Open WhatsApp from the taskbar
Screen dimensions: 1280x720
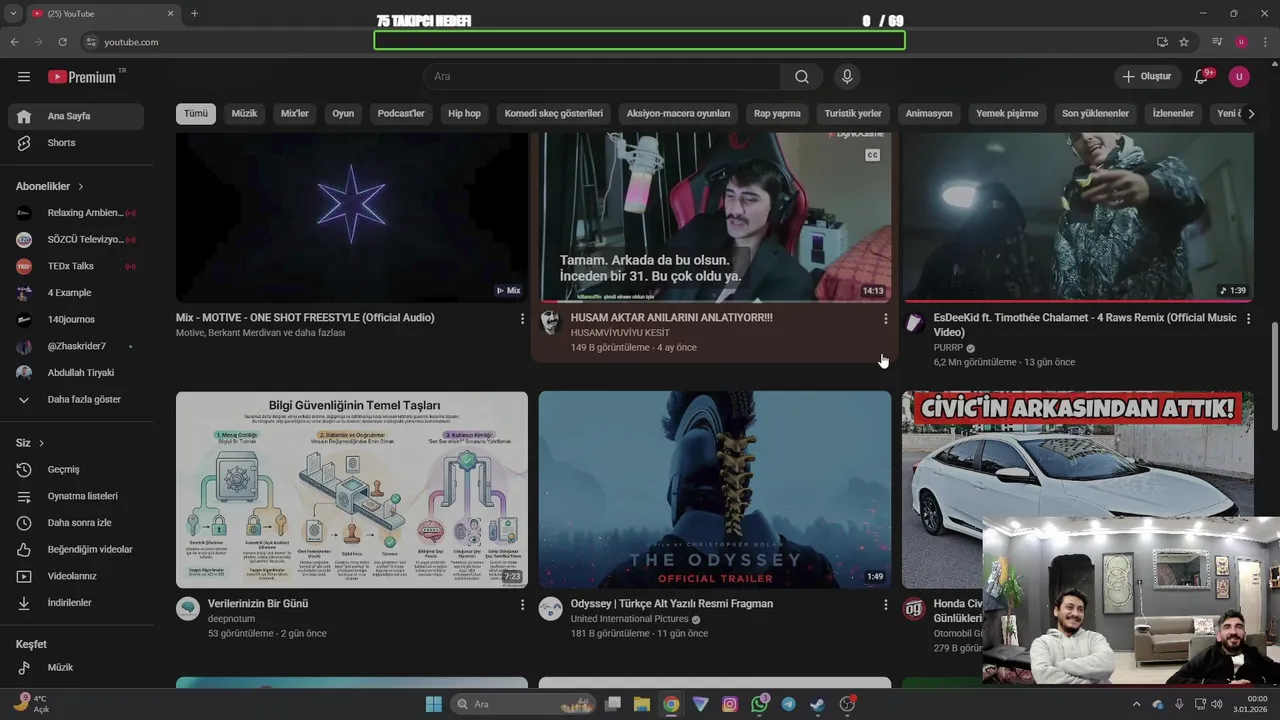pos(760,704)
